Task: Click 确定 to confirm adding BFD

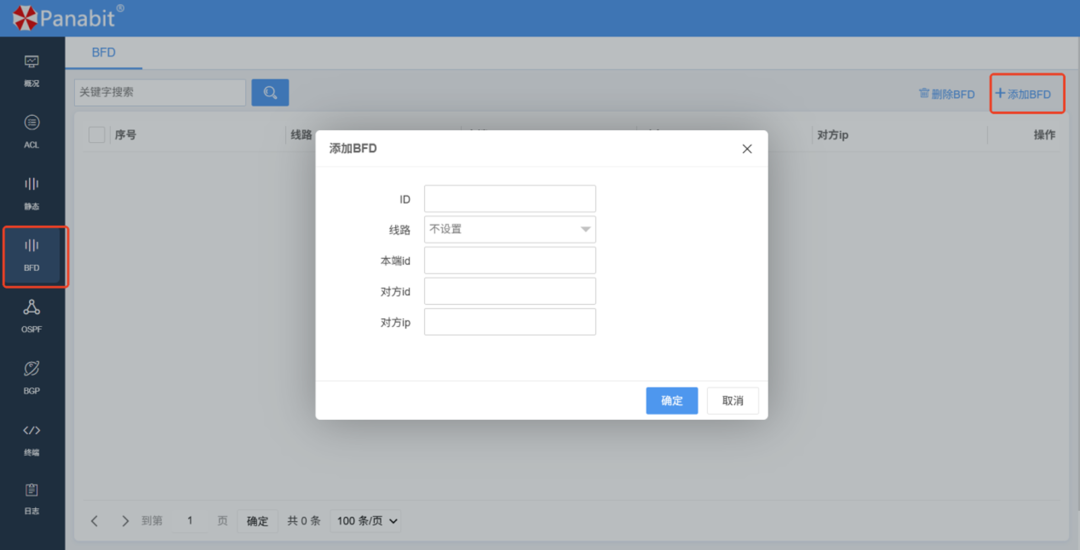Action: click(x=672, y=401)
